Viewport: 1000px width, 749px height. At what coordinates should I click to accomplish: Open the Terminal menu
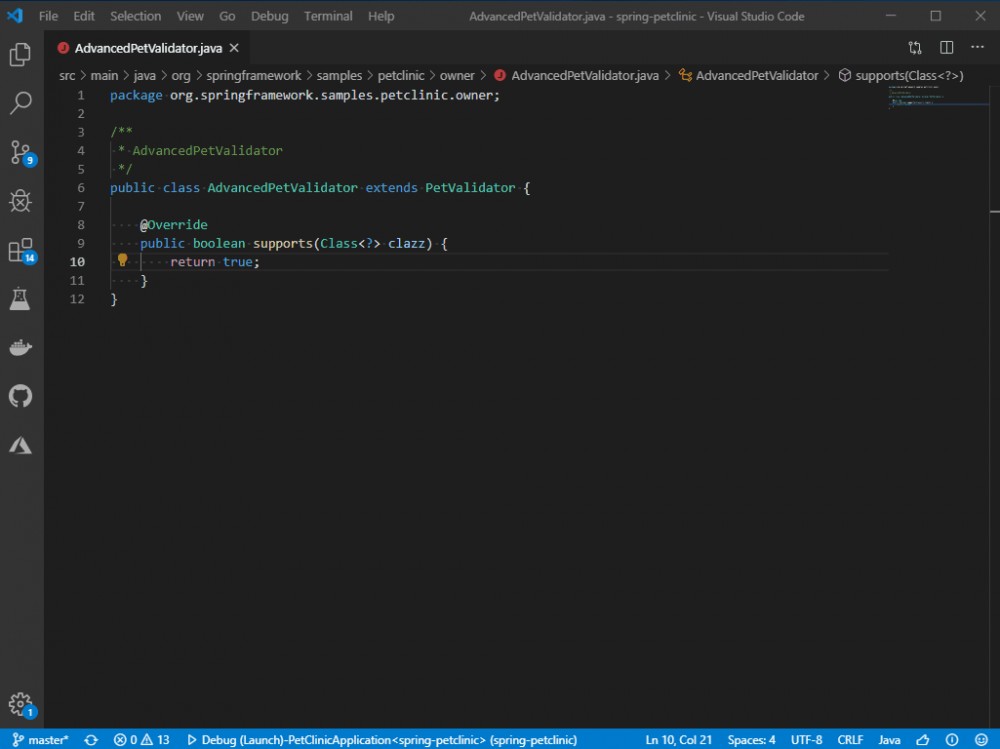click(328, 15)
